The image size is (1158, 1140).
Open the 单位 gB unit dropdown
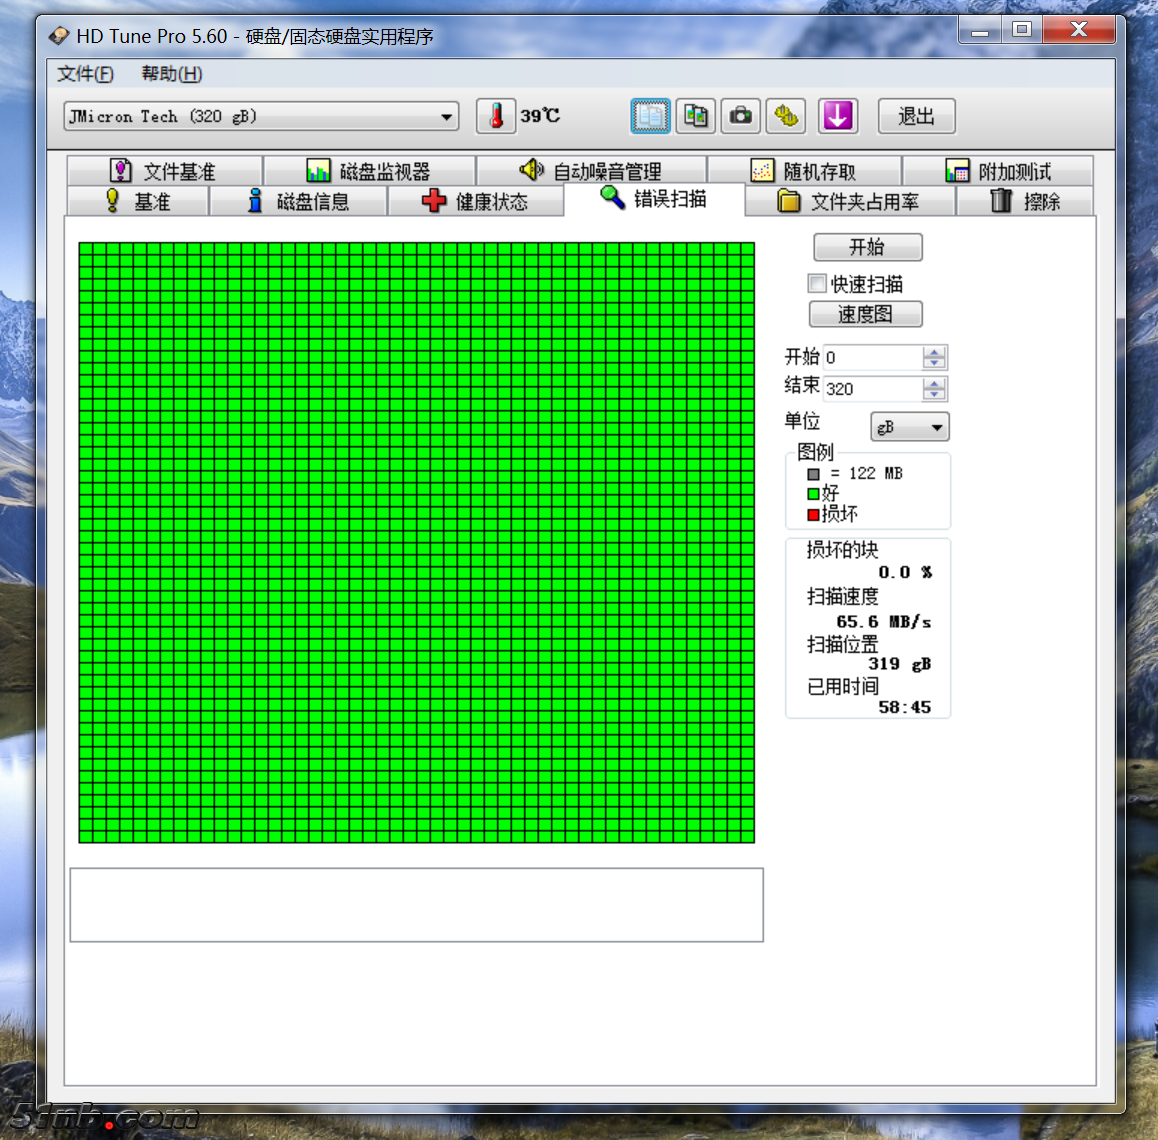pyautogui.click(x=909, y=427)
